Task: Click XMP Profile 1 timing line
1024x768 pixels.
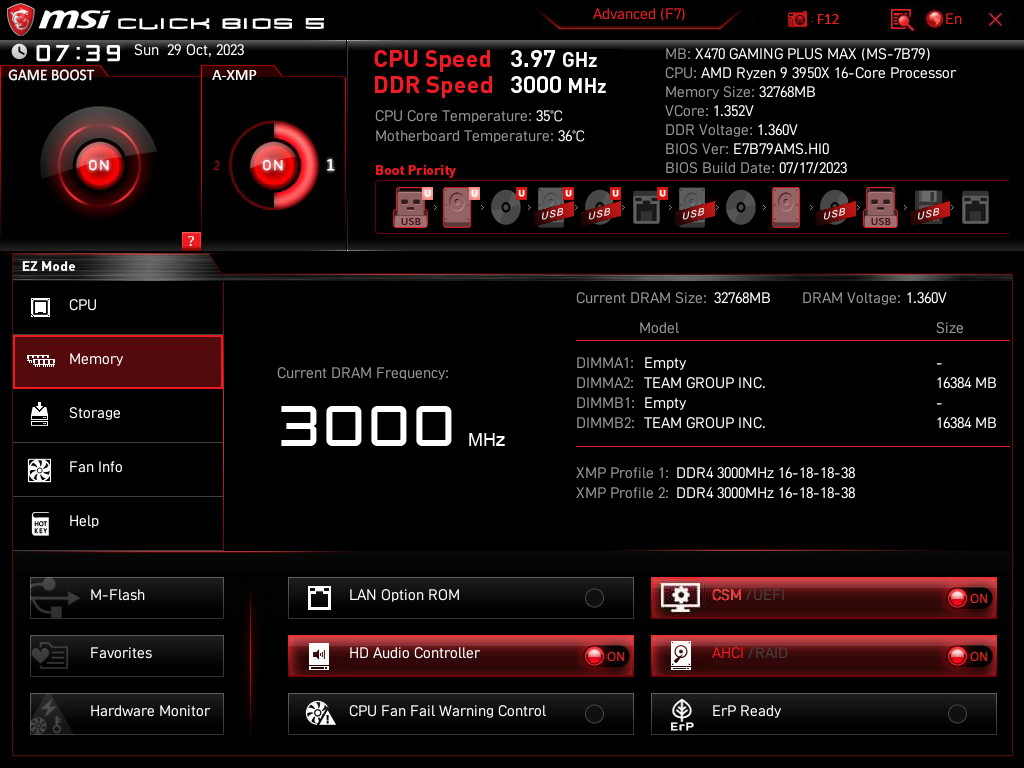Action: click(x=715, y=473)
